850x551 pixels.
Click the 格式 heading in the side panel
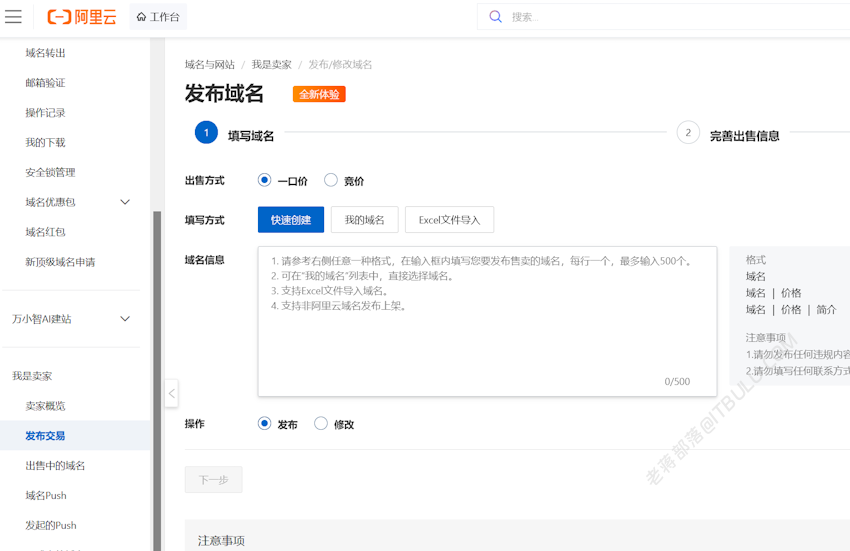point(756,260)
